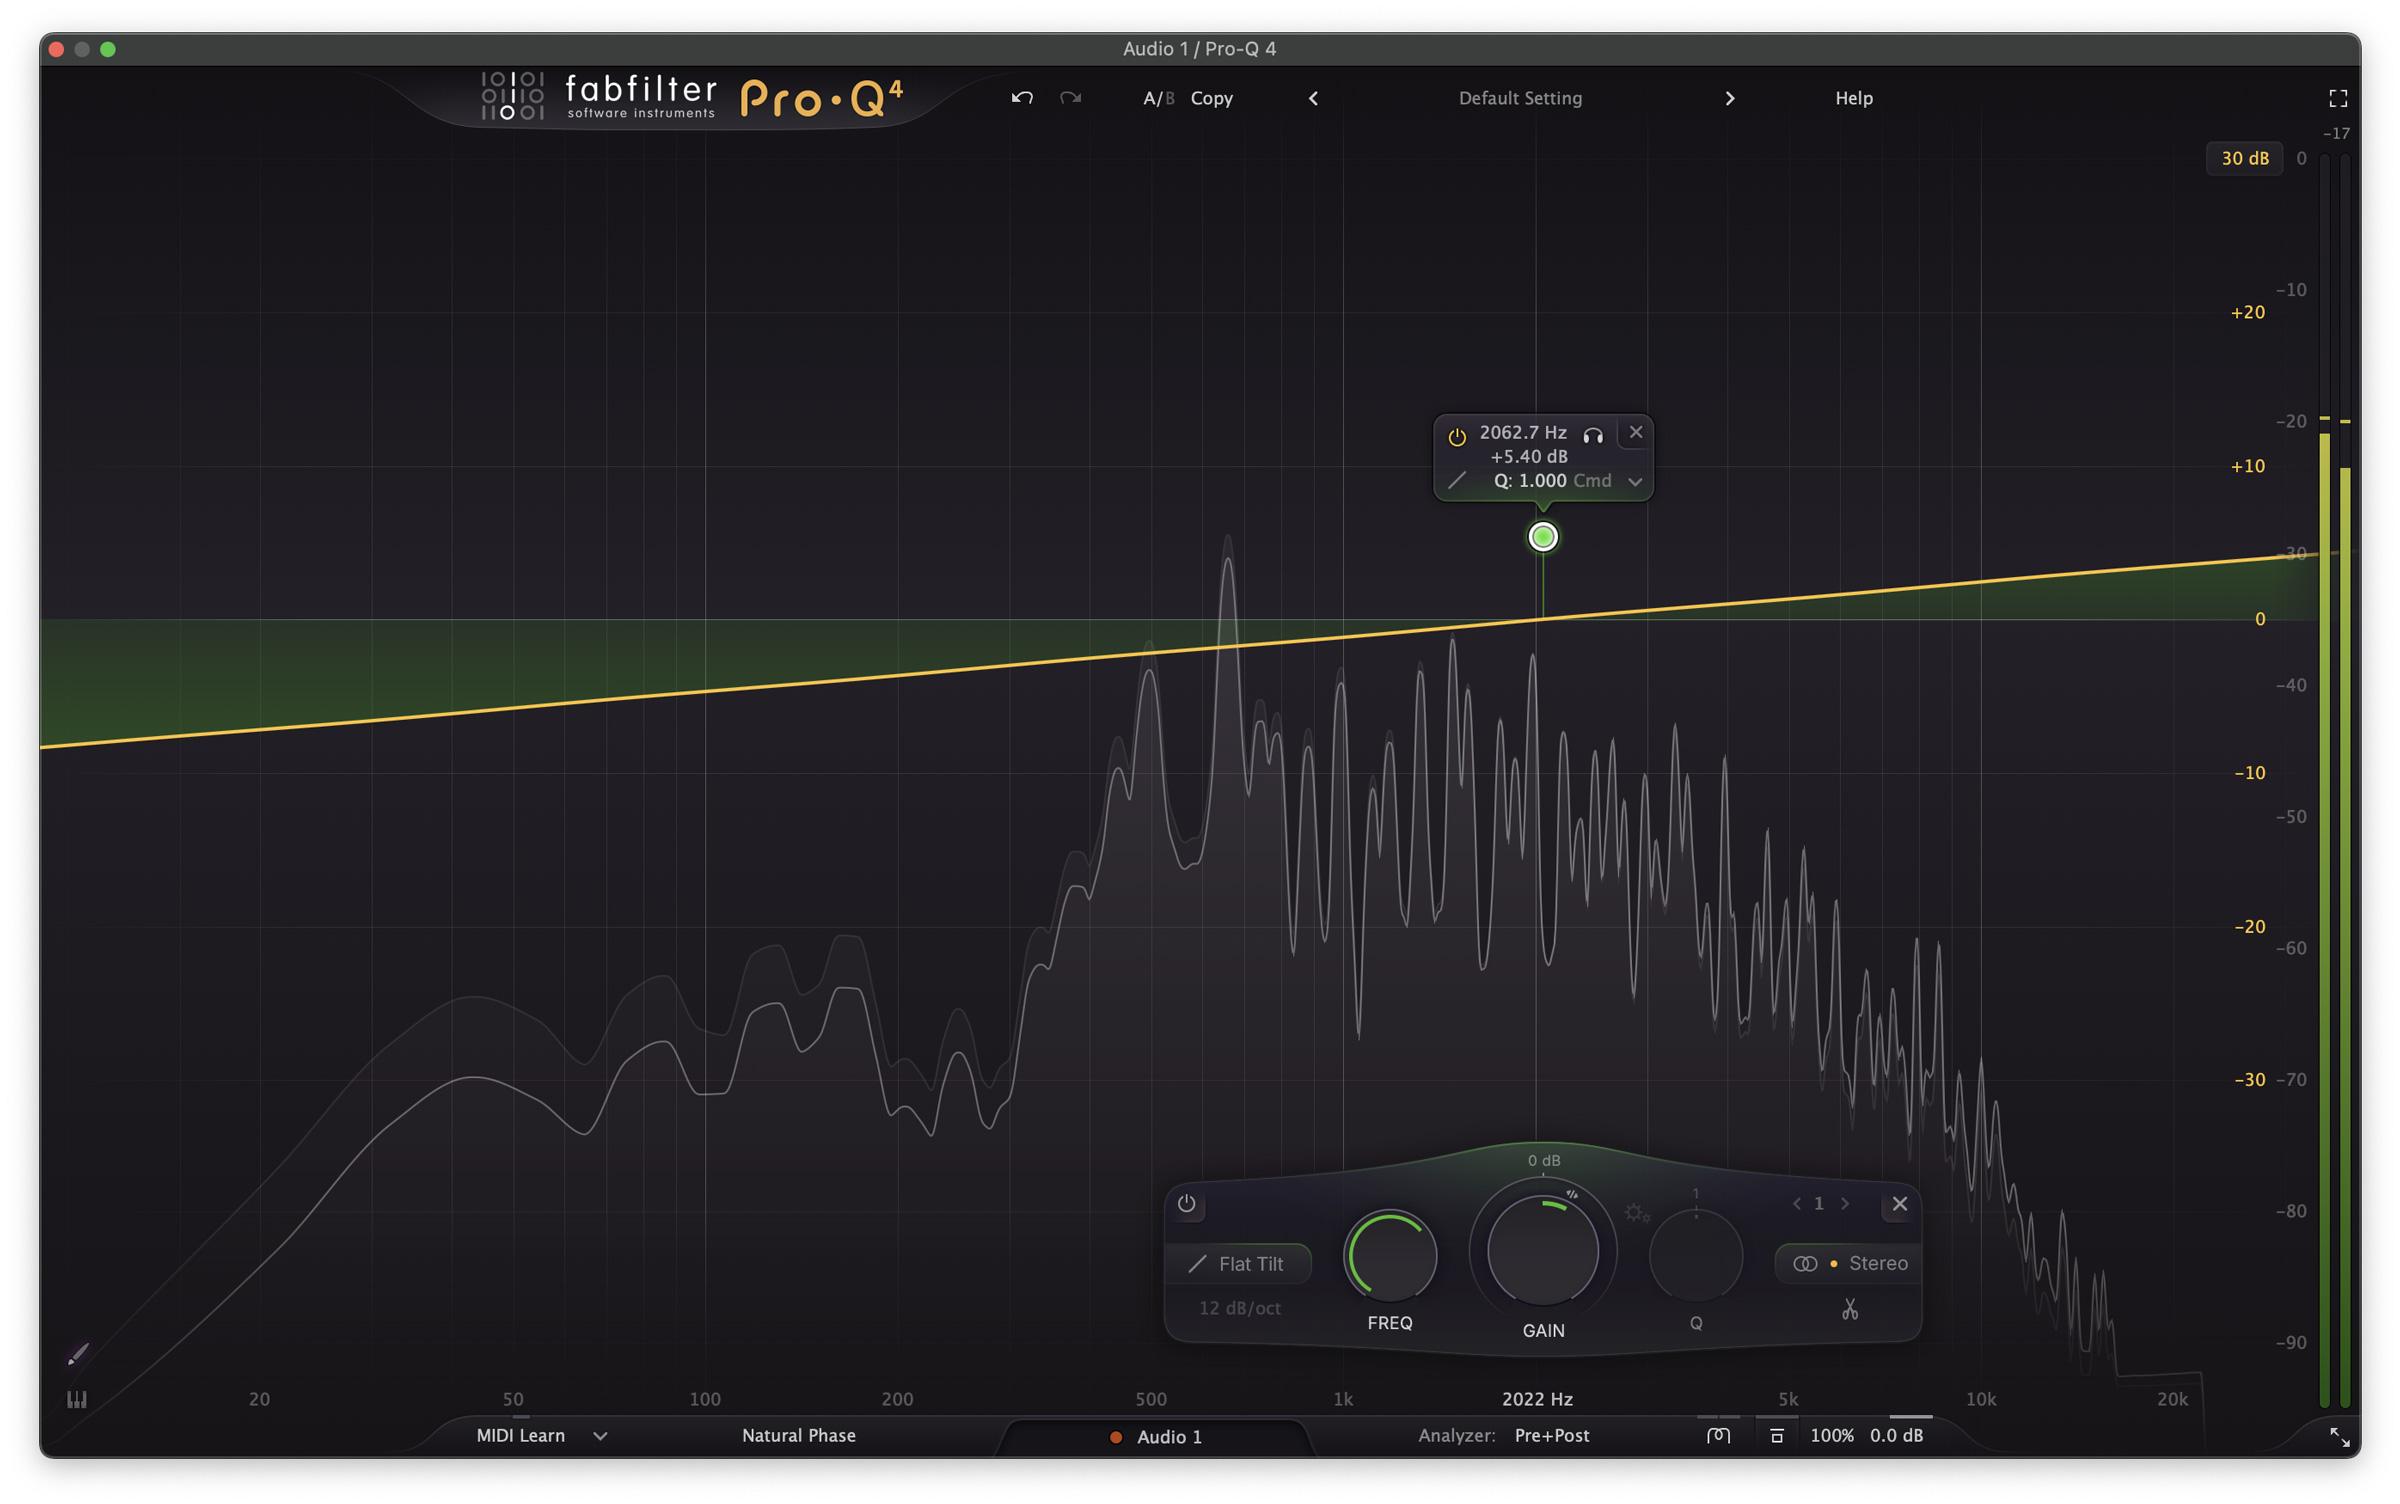Toggle A/B comparison state

pos(1158,98)
